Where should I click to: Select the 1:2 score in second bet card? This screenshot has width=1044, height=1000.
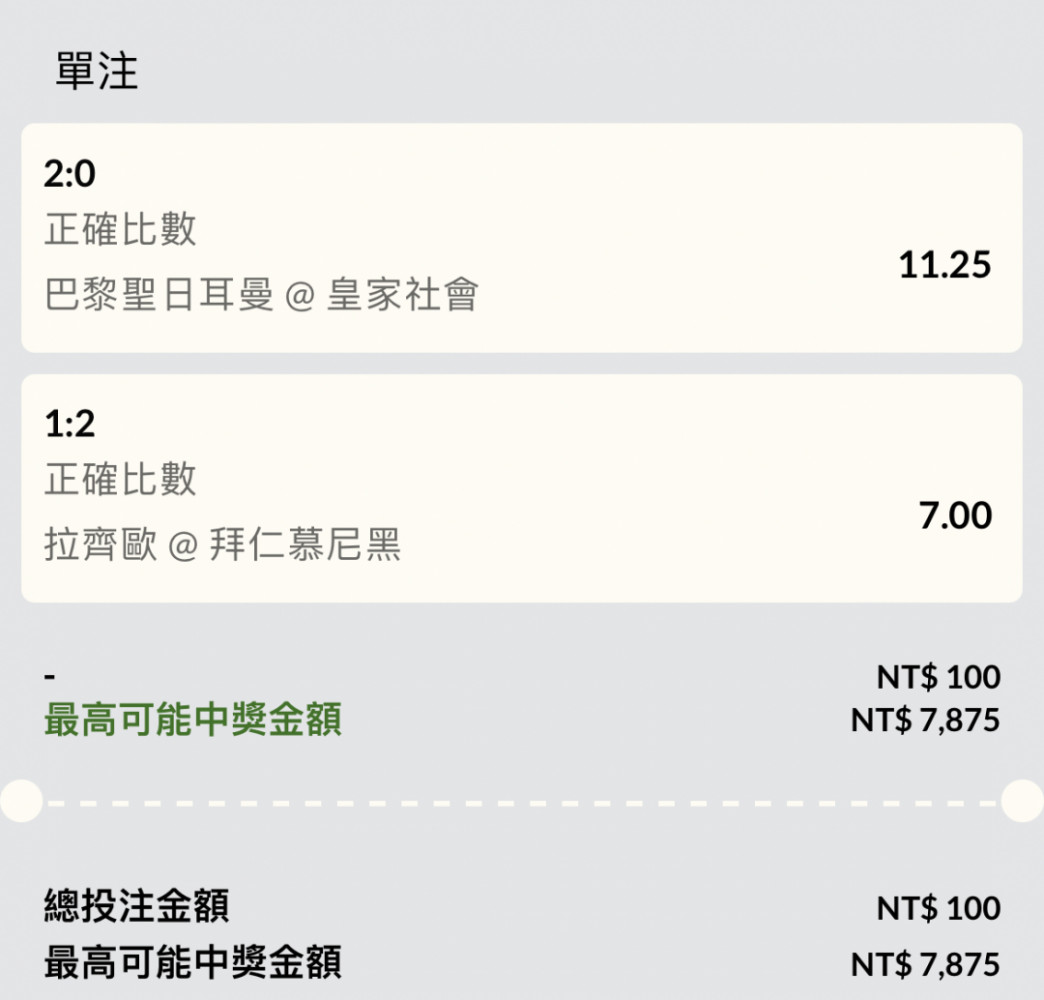pos(70,423)
